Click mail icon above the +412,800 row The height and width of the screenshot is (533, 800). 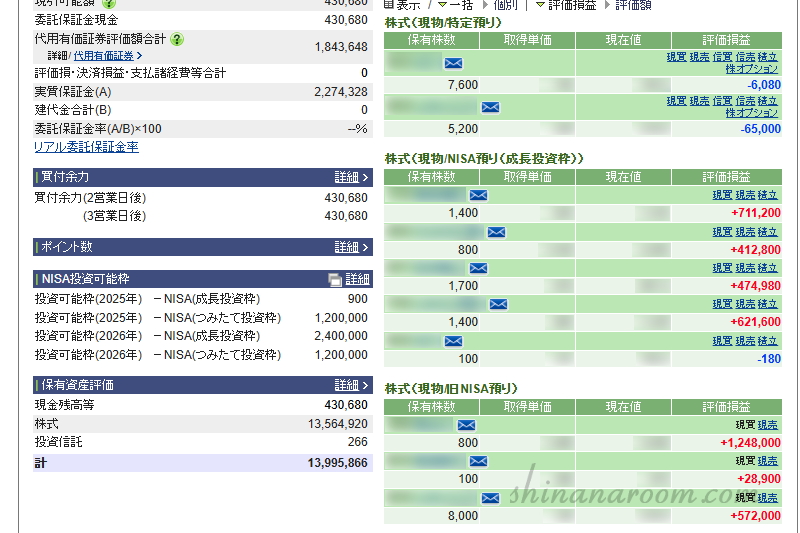496,232
